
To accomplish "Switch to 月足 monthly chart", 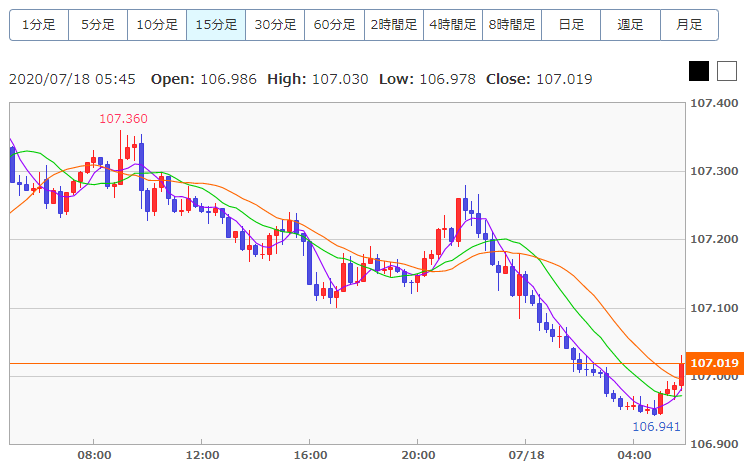I will (689, 25).
